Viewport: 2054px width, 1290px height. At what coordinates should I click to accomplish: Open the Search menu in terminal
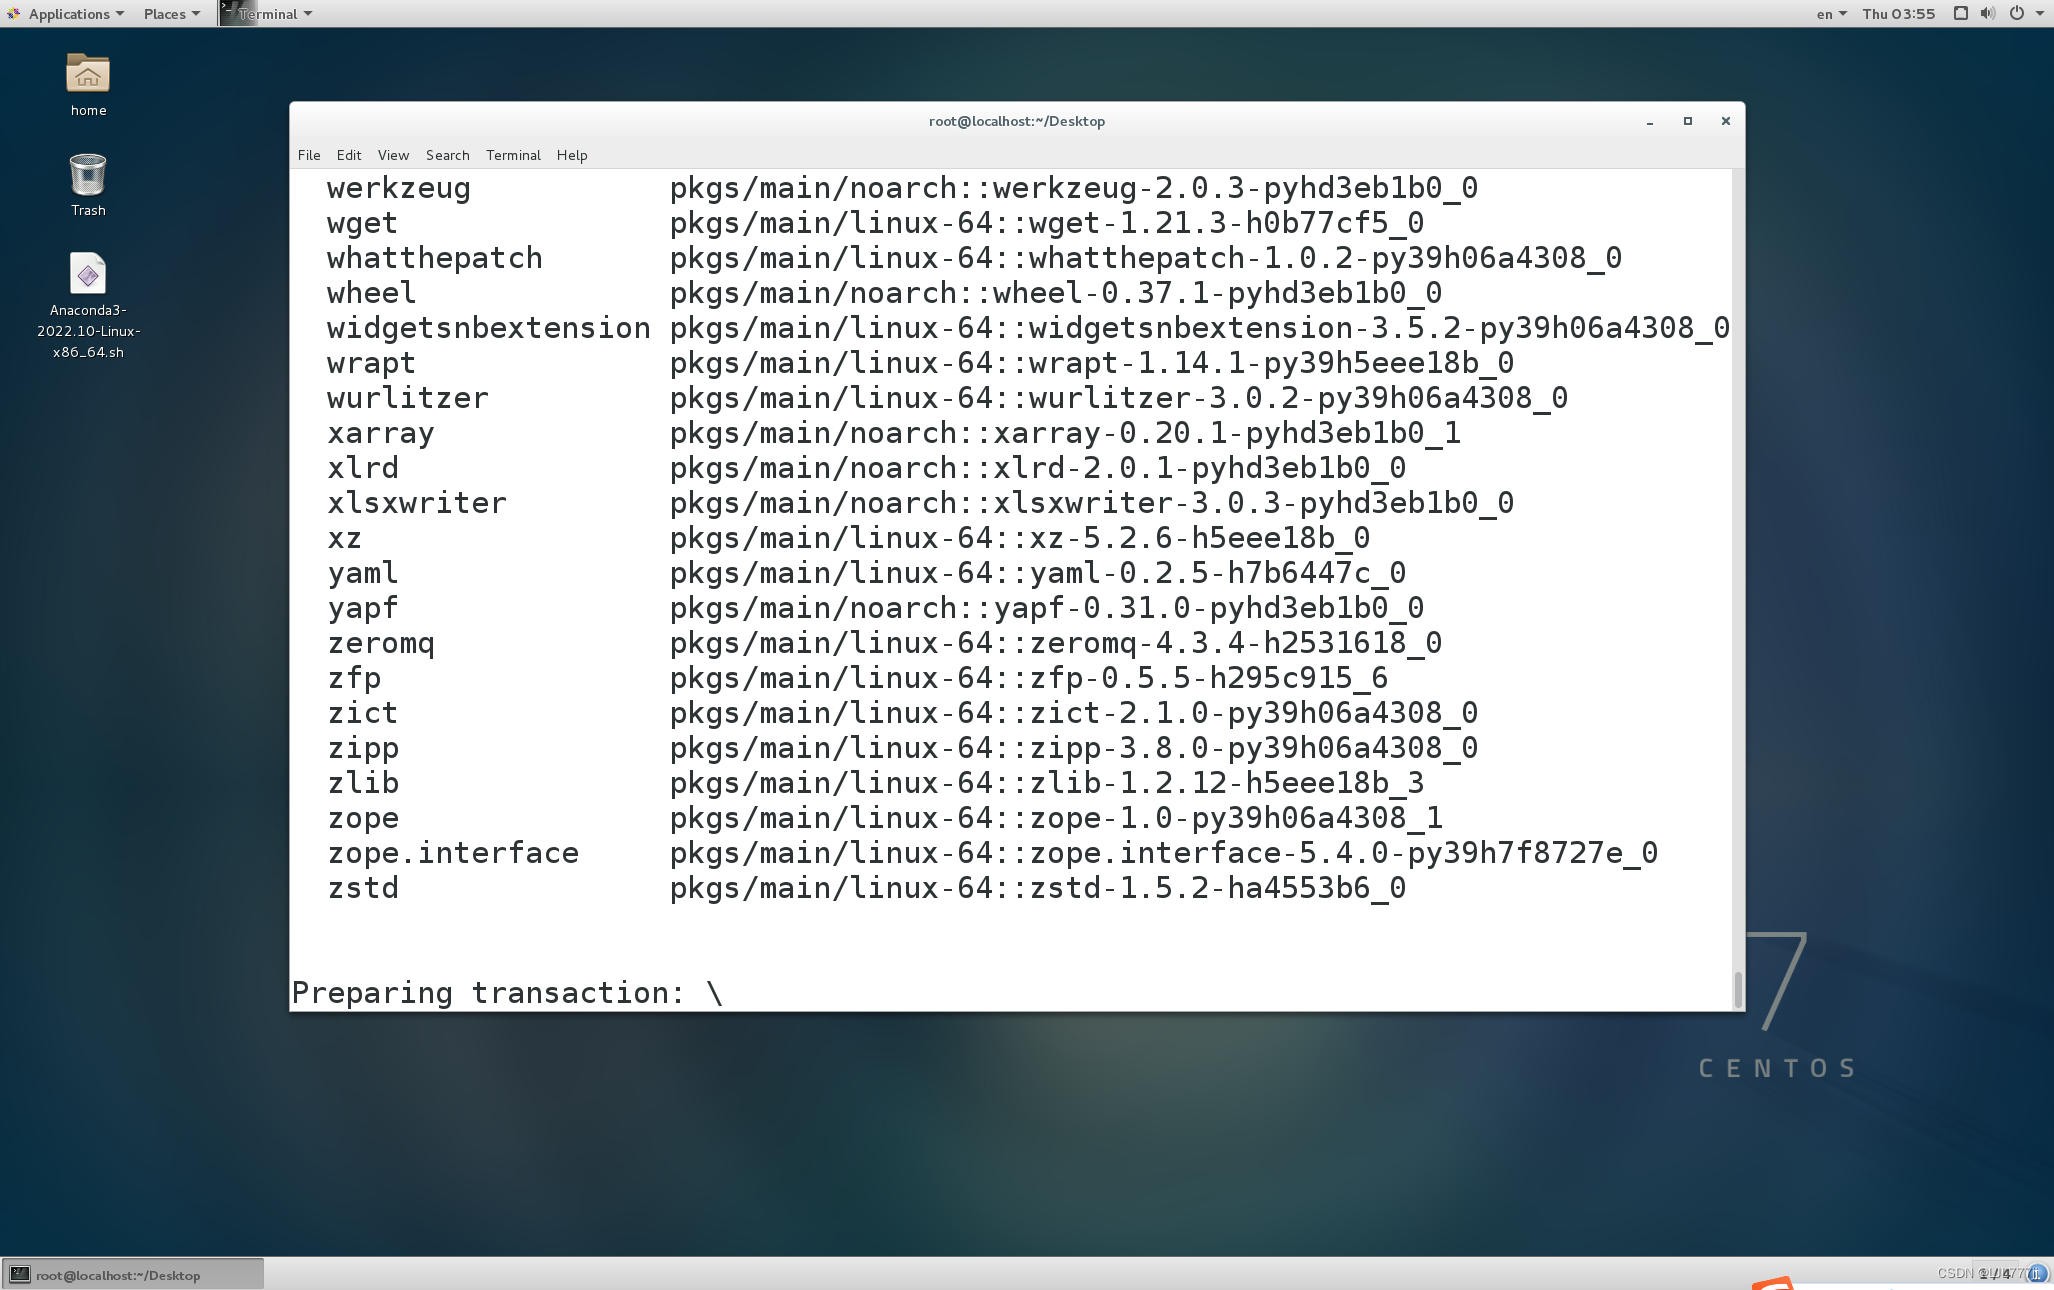(447, 155)
